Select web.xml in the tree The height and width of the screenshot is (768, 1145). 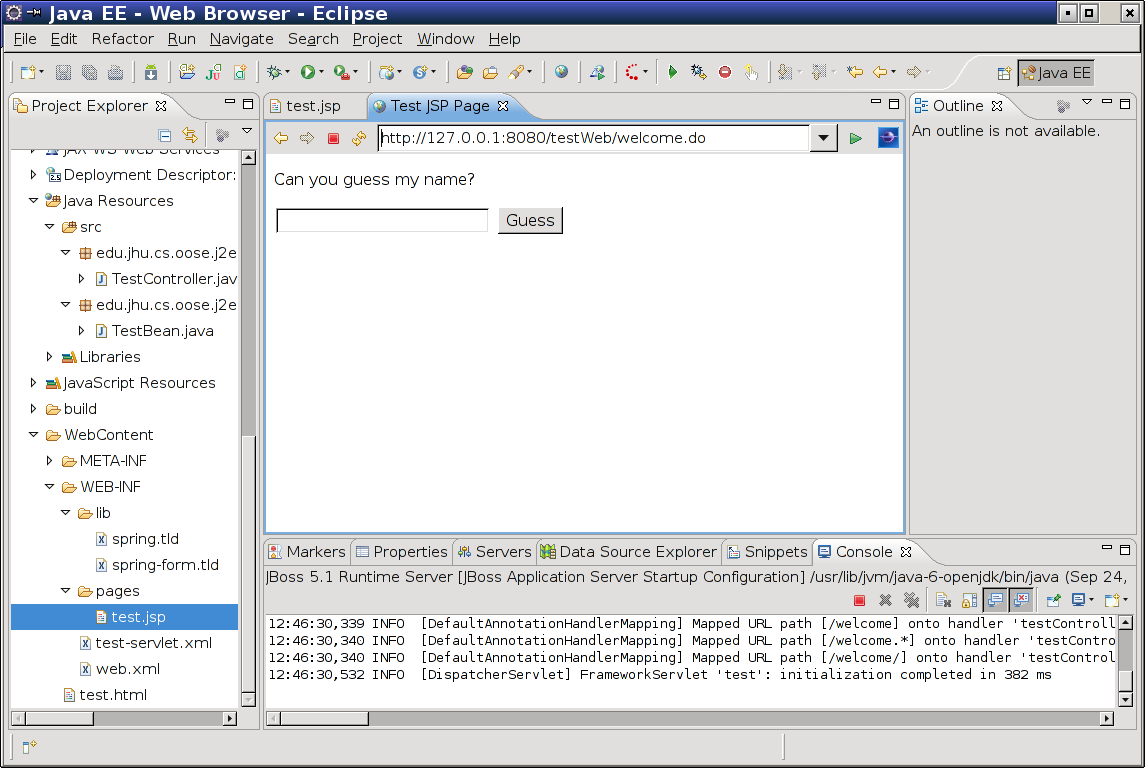pos(120,669)
